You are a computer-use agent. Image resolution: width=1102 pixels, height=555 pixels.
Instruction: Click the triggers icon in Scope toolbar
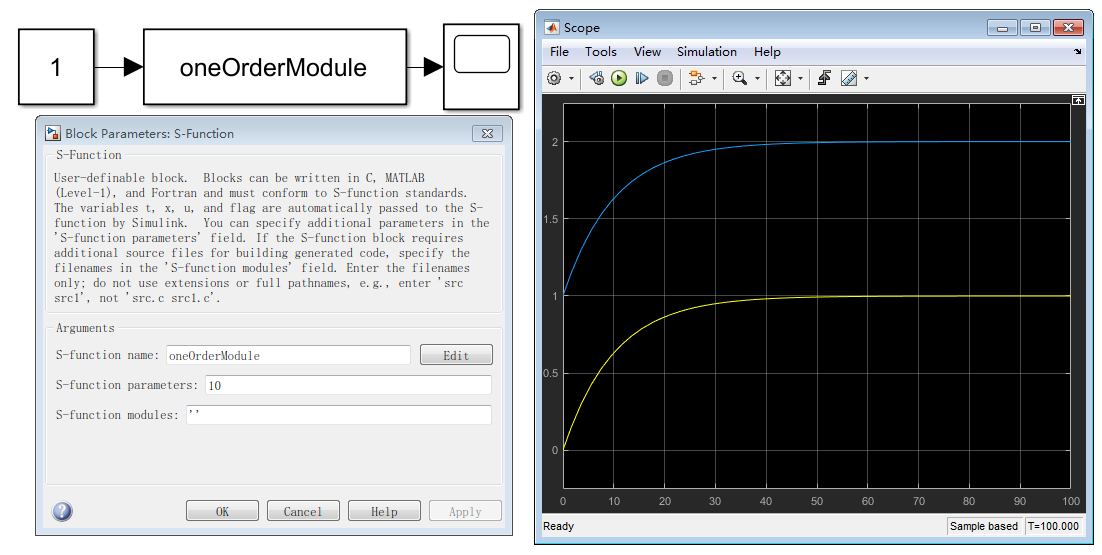pos(824,78)
